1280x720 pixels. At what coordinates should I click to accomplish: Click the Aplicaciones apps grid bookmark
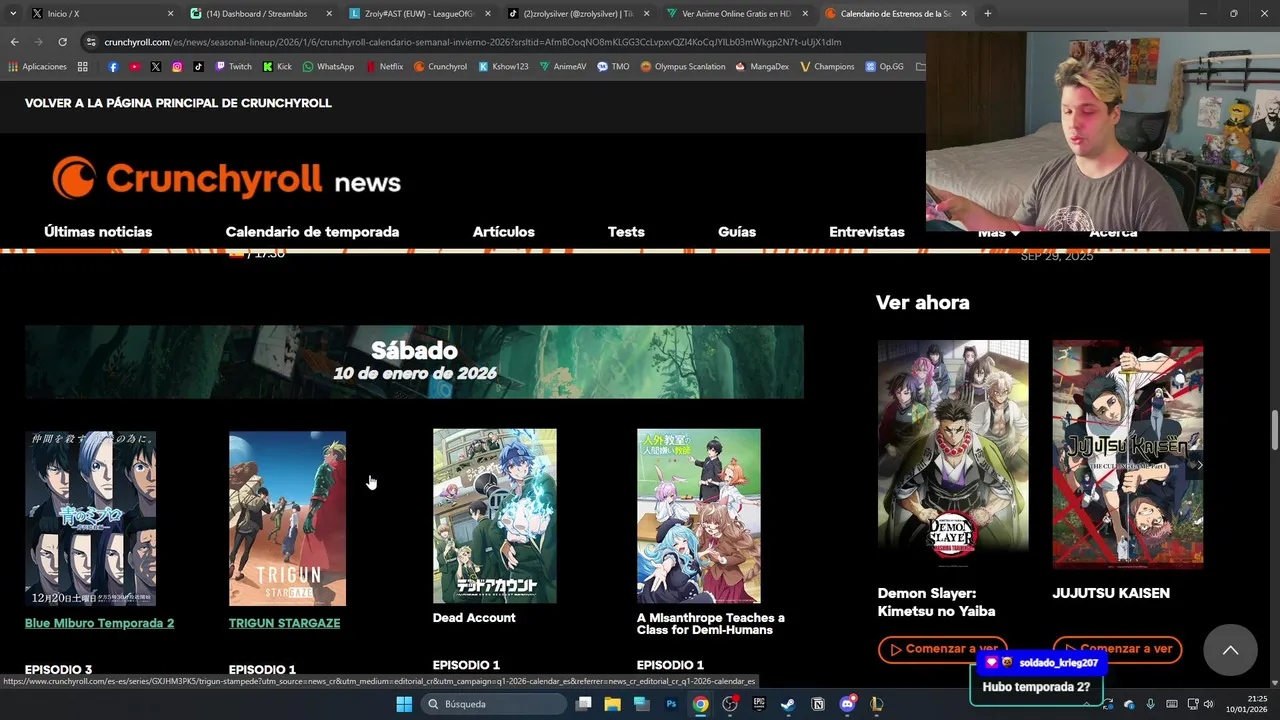point(37,67)
